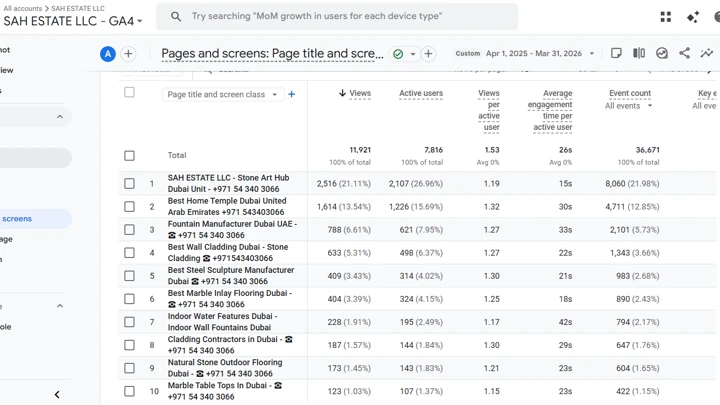The image size is (720, 405).
Task: Add a new report element plus button
Action: pyautogui.click(x=428, y=54)
